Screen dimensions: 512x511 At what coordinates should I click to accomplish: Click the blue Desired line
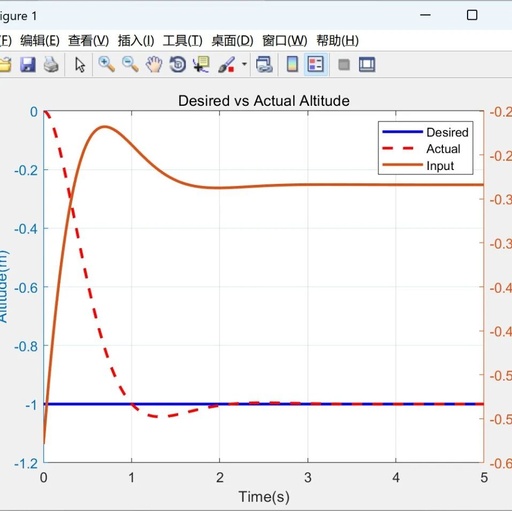(x=263, y=404)
